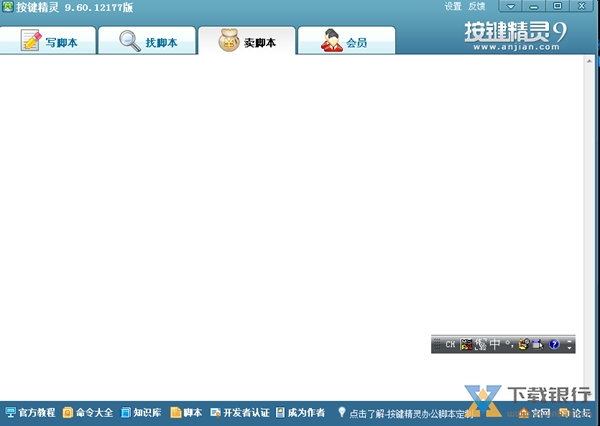Open the IME tools menu icon
The image size is (600, 426).
pos(523,344)
